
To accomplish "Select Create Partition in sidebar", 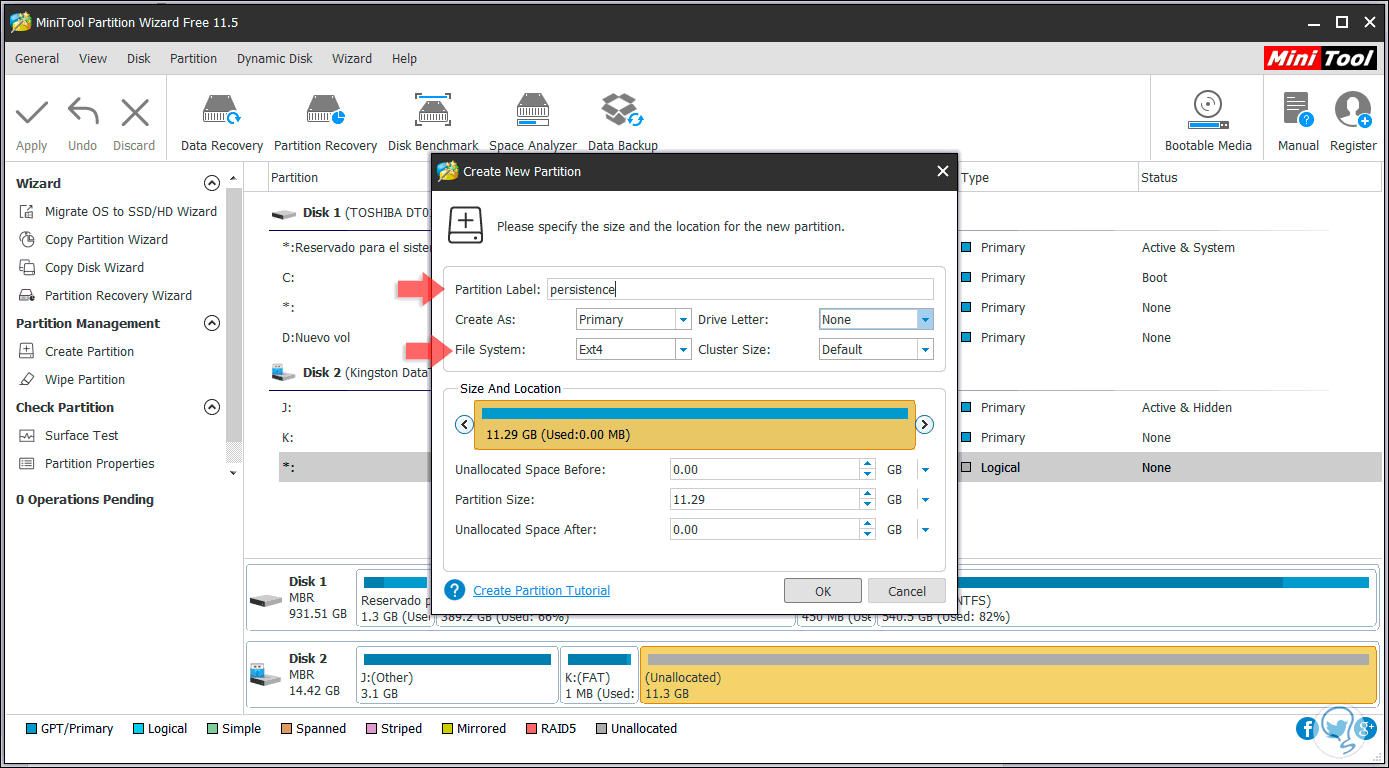I will click(89, 351).
